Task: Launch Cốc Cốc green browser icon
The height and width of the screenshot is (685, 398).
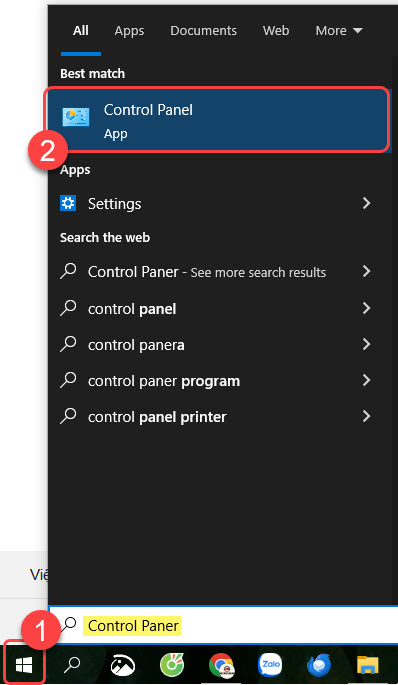Action: [x=172, y=665]
